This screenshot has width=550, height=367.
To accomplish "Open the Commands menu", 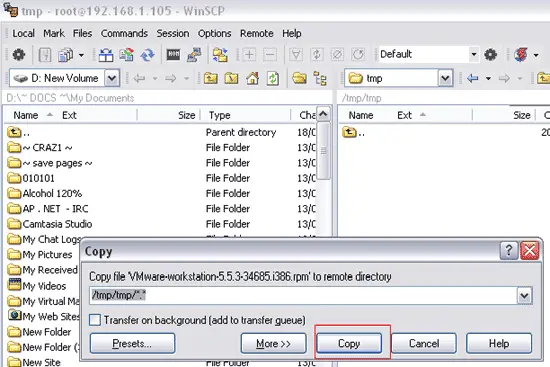I will (x=124, y=33).
